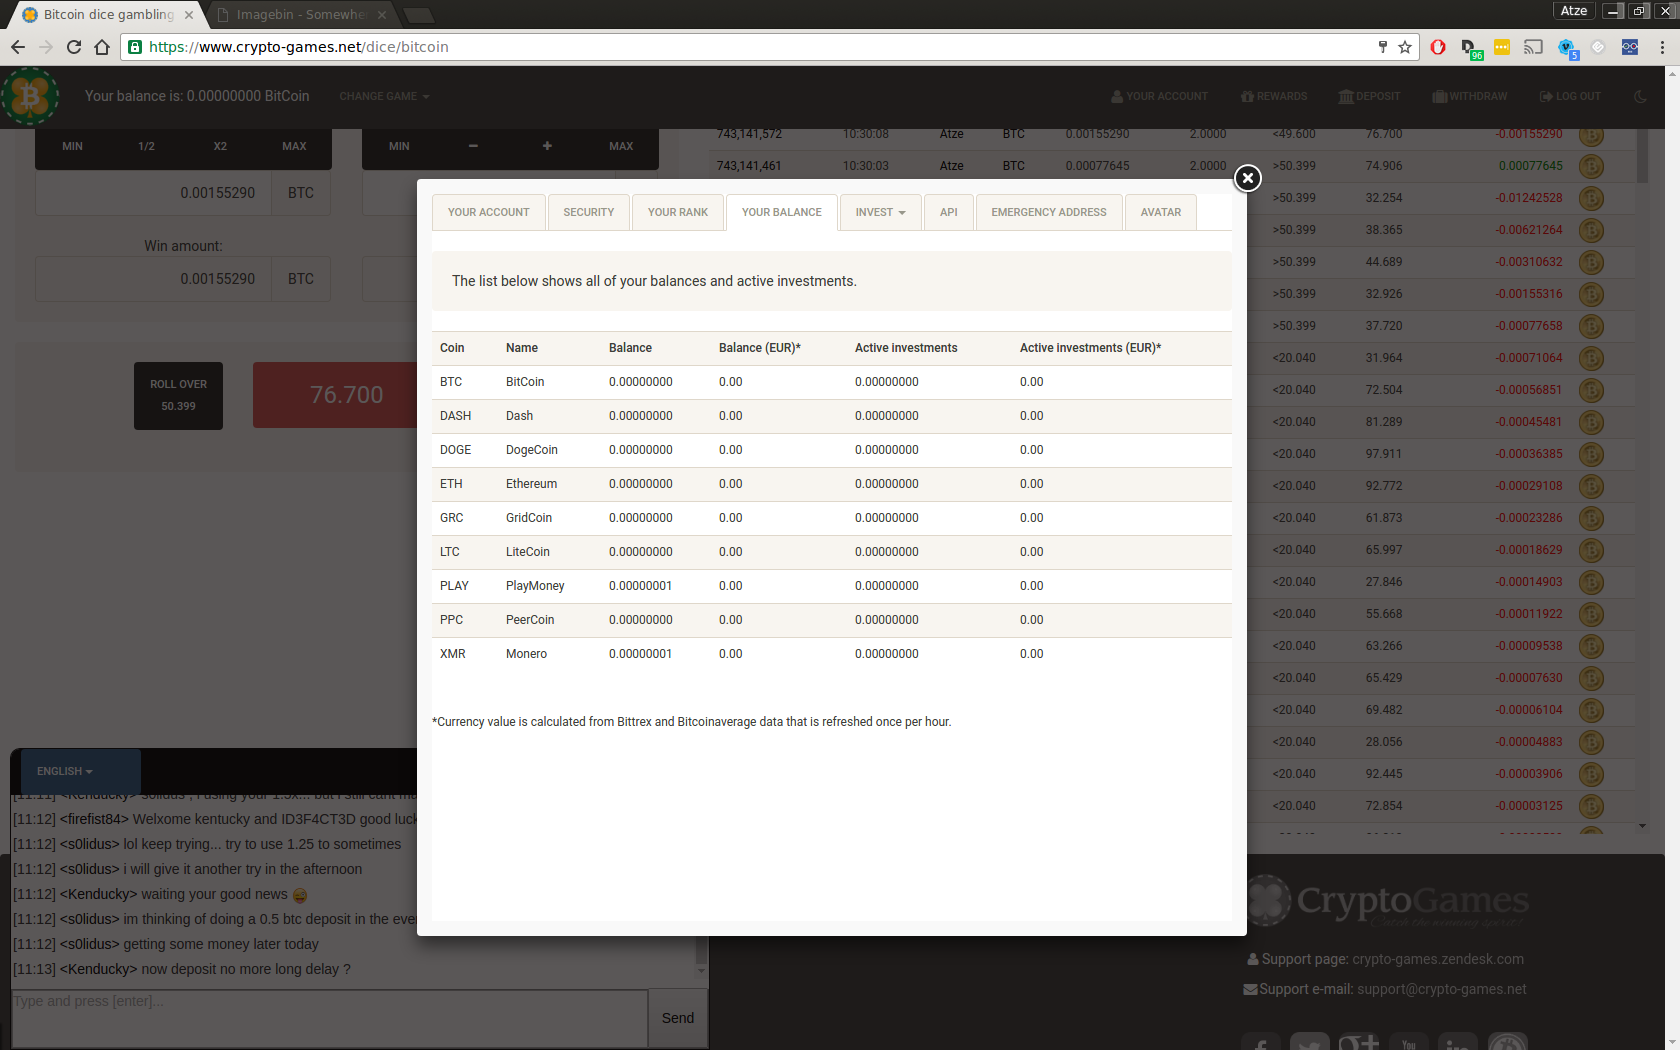The width and height of the screenshot is (1680, 1050).
Task: Open the saved password key icon
Action: [1383, 47]
